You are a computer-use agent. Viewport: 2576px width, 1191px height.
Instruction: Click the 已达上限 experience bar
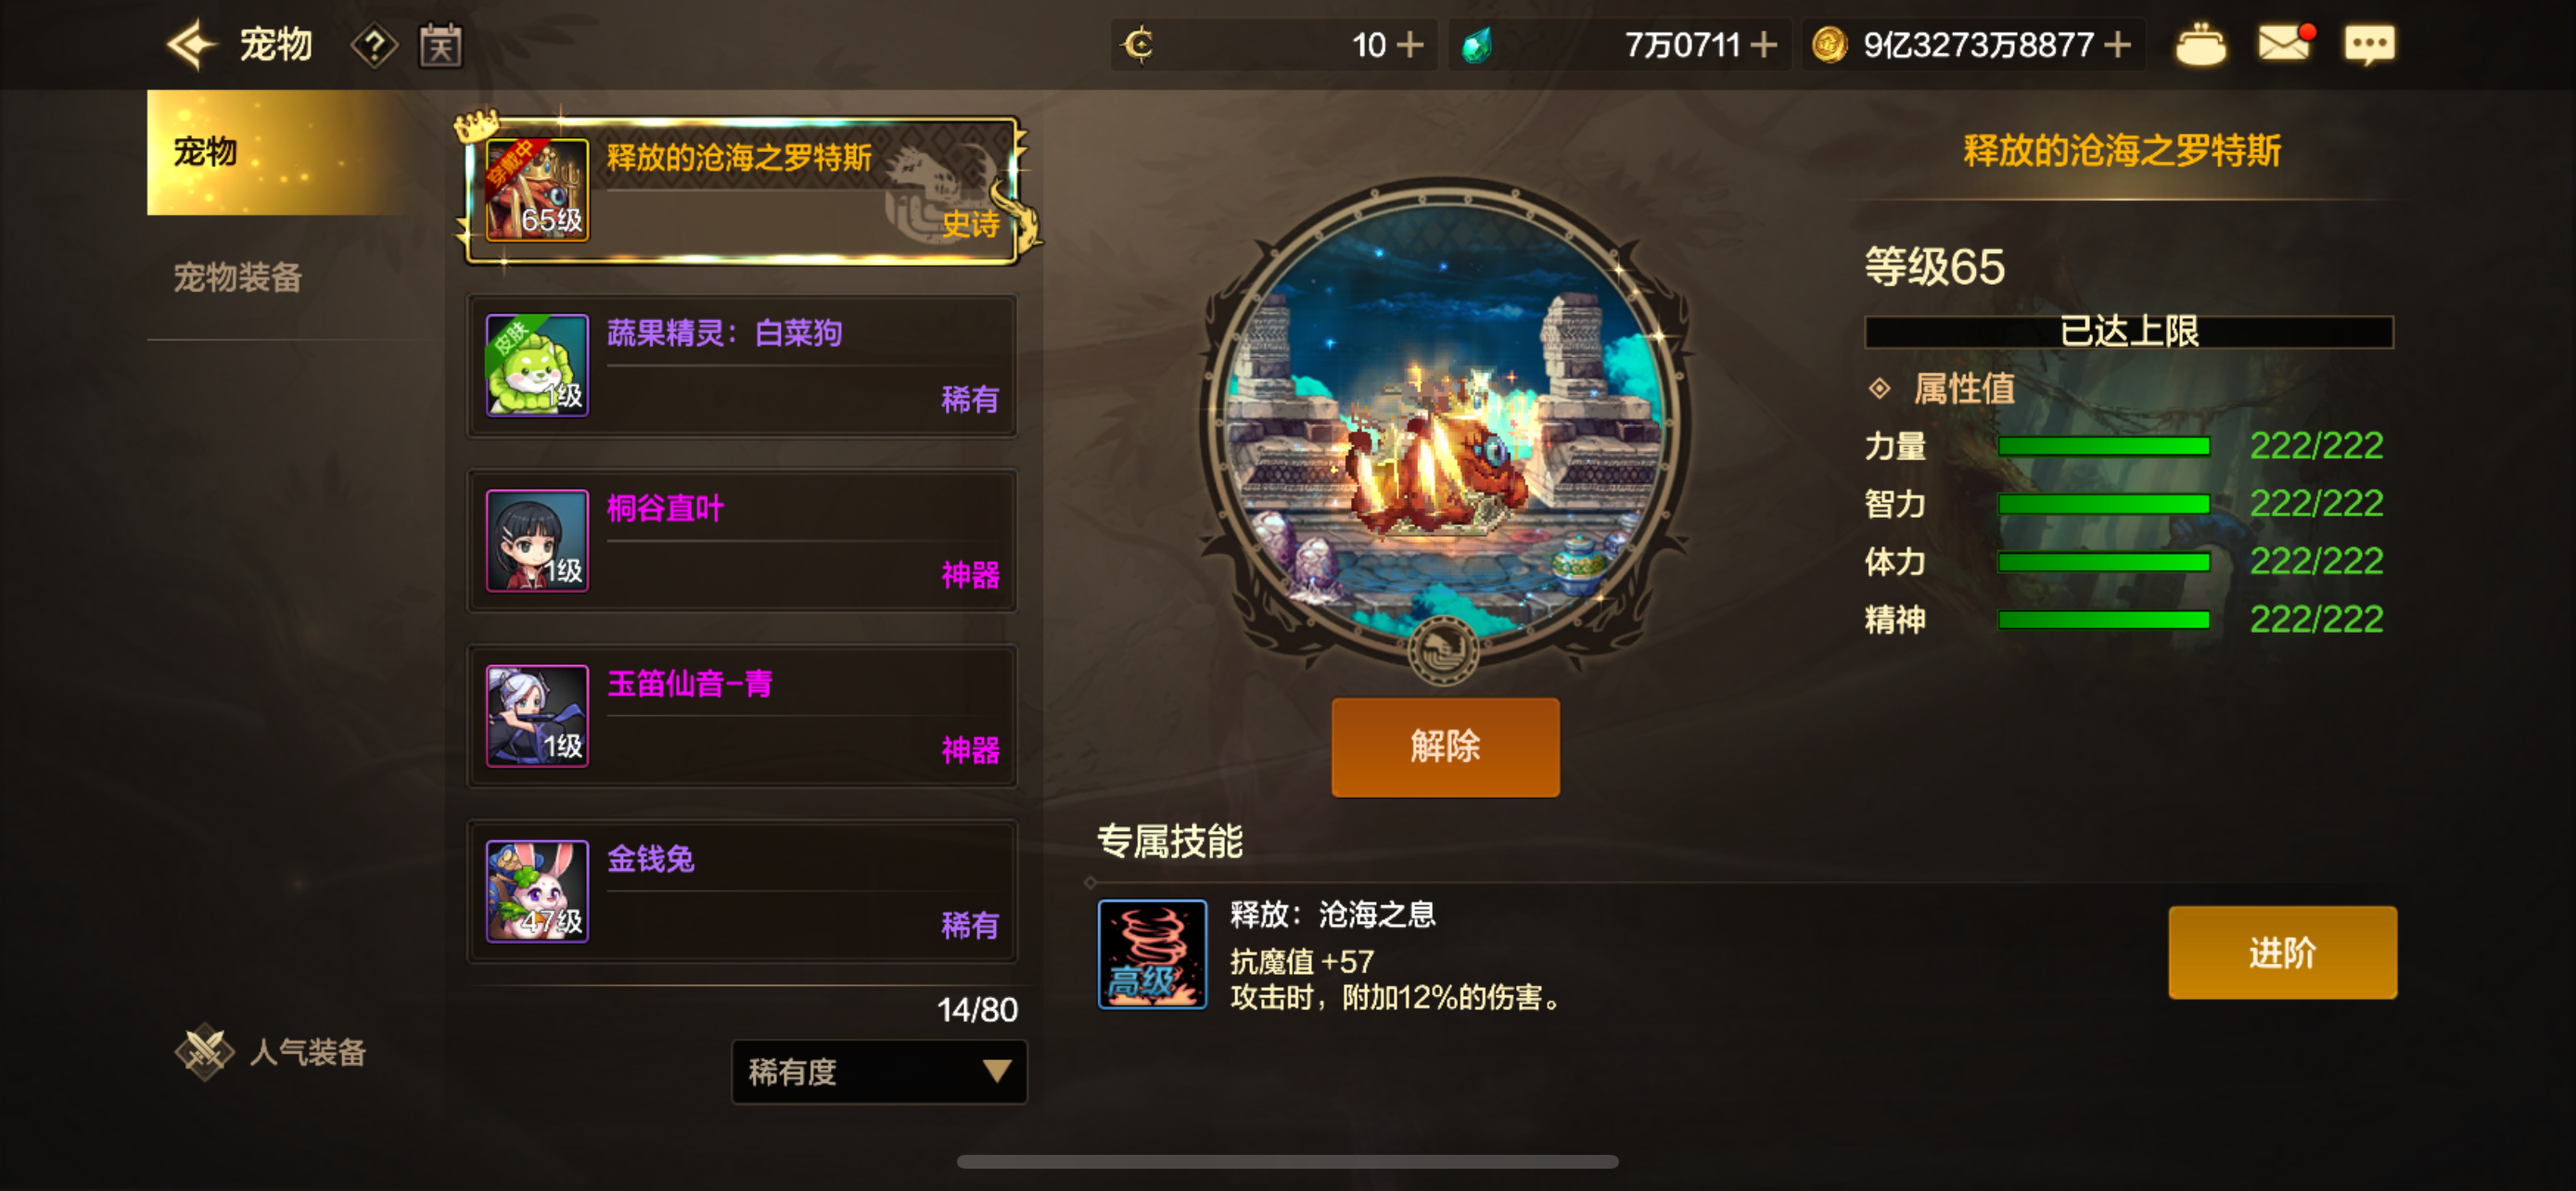pyautogui.click(x=2129, y=332)
